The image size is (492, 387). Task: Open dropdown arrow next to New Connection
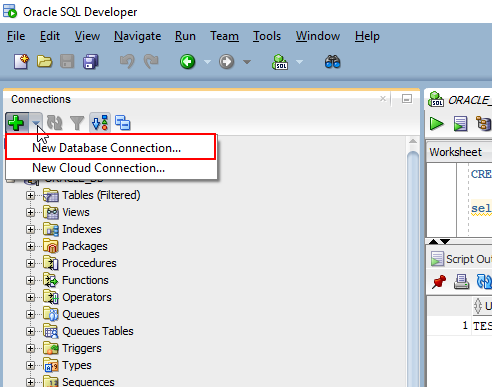36,123
